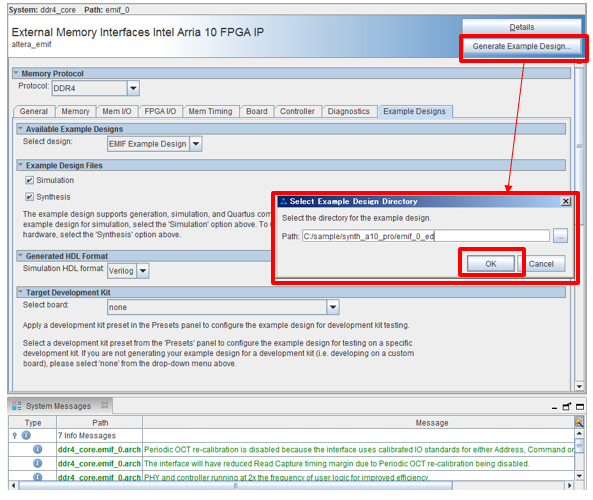The image size is (593, 500).
Task: Click info icon on reduced Read Capture row
Action: coord(37,463)
